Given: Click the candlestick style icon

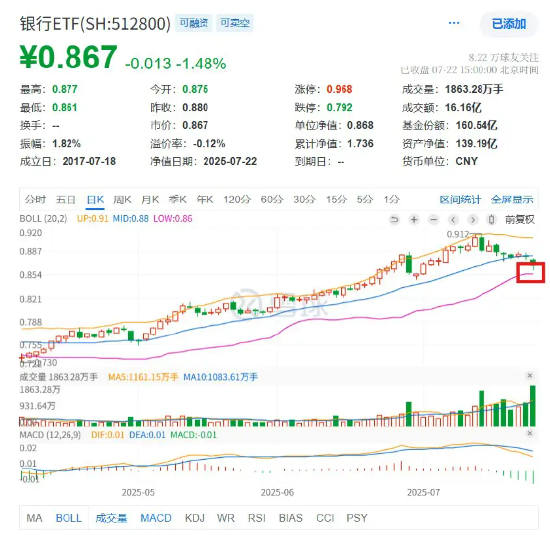Looking at the screenshot, I should (492, 220).
